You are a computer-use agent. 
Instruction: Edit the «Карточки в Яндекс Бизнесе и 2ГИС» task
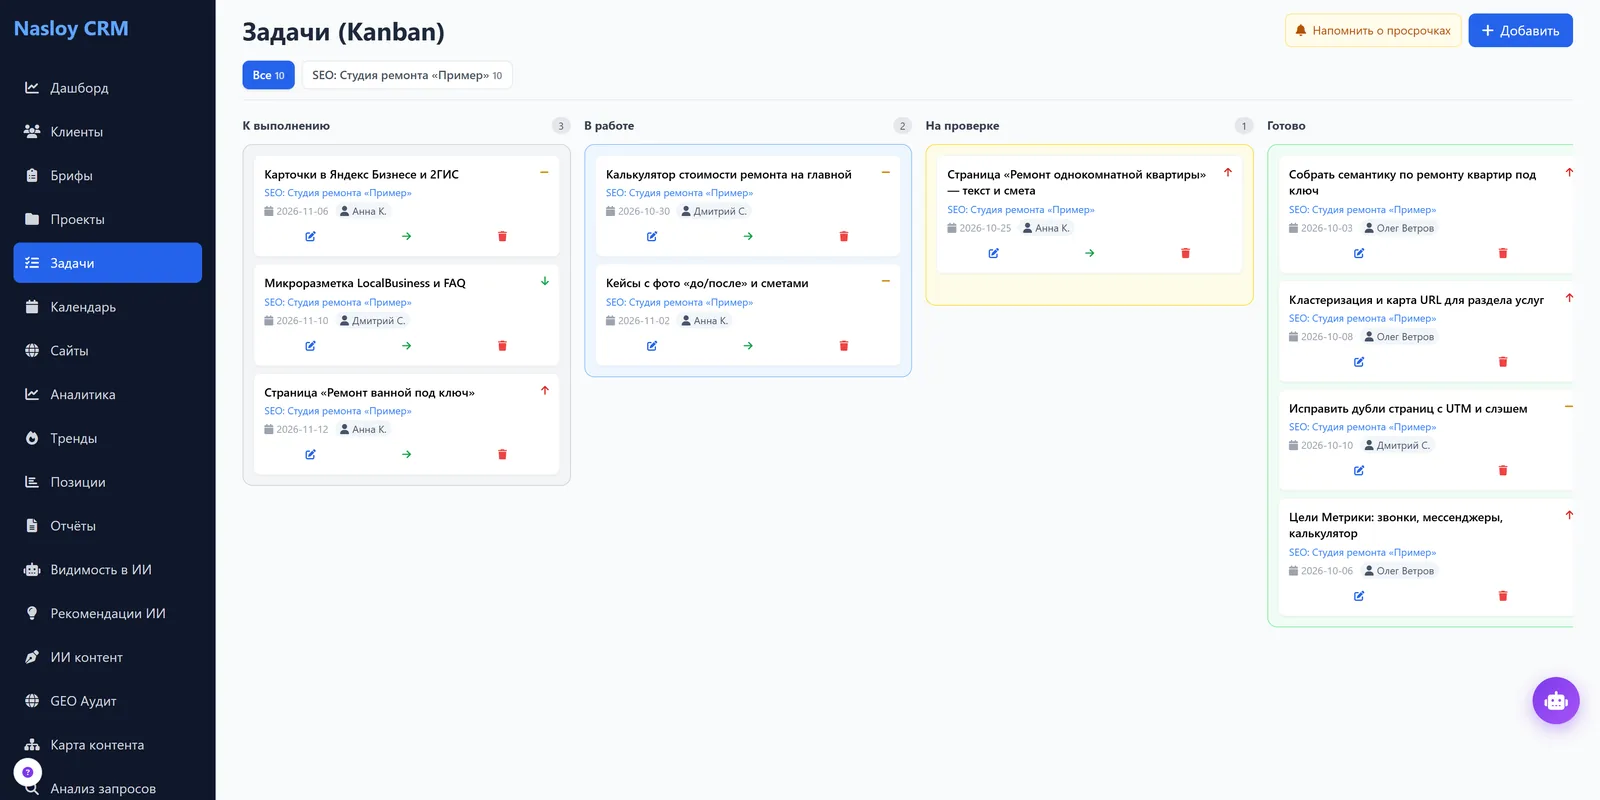coord(310,237)
